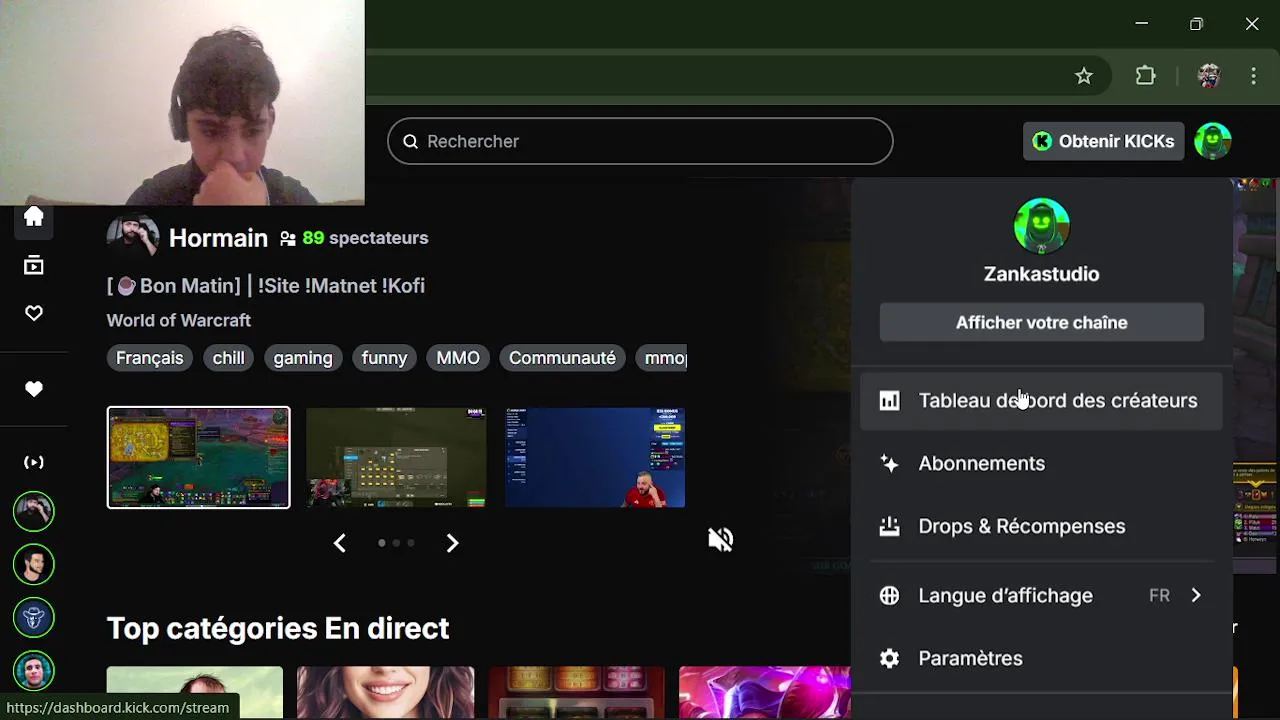Open the Hormain channel name link

[x=218, y=238]
